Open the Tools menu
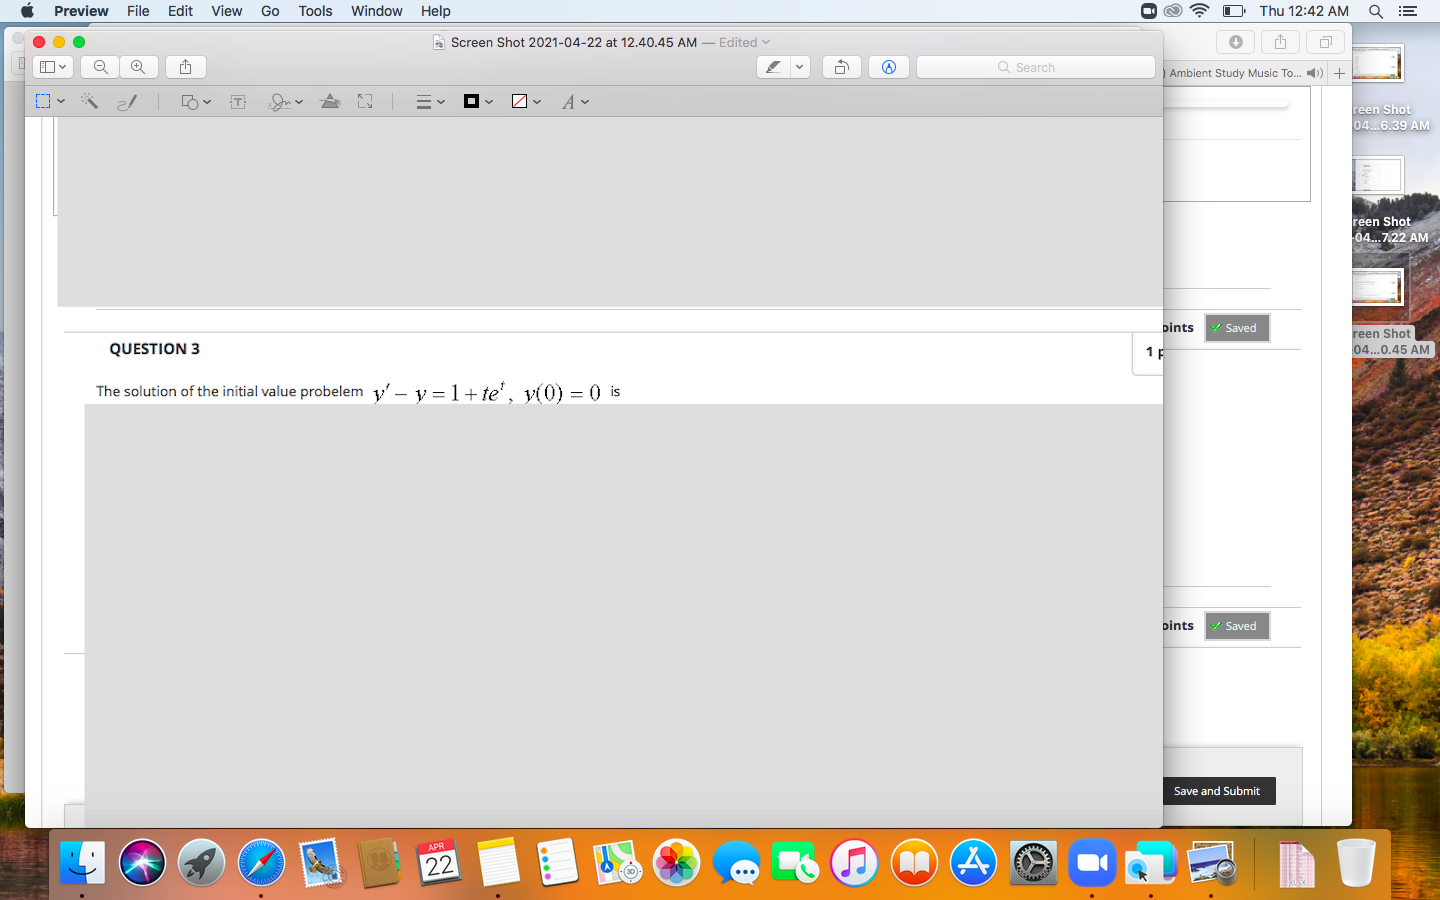 pyautogui.click(x=315, y=11)
